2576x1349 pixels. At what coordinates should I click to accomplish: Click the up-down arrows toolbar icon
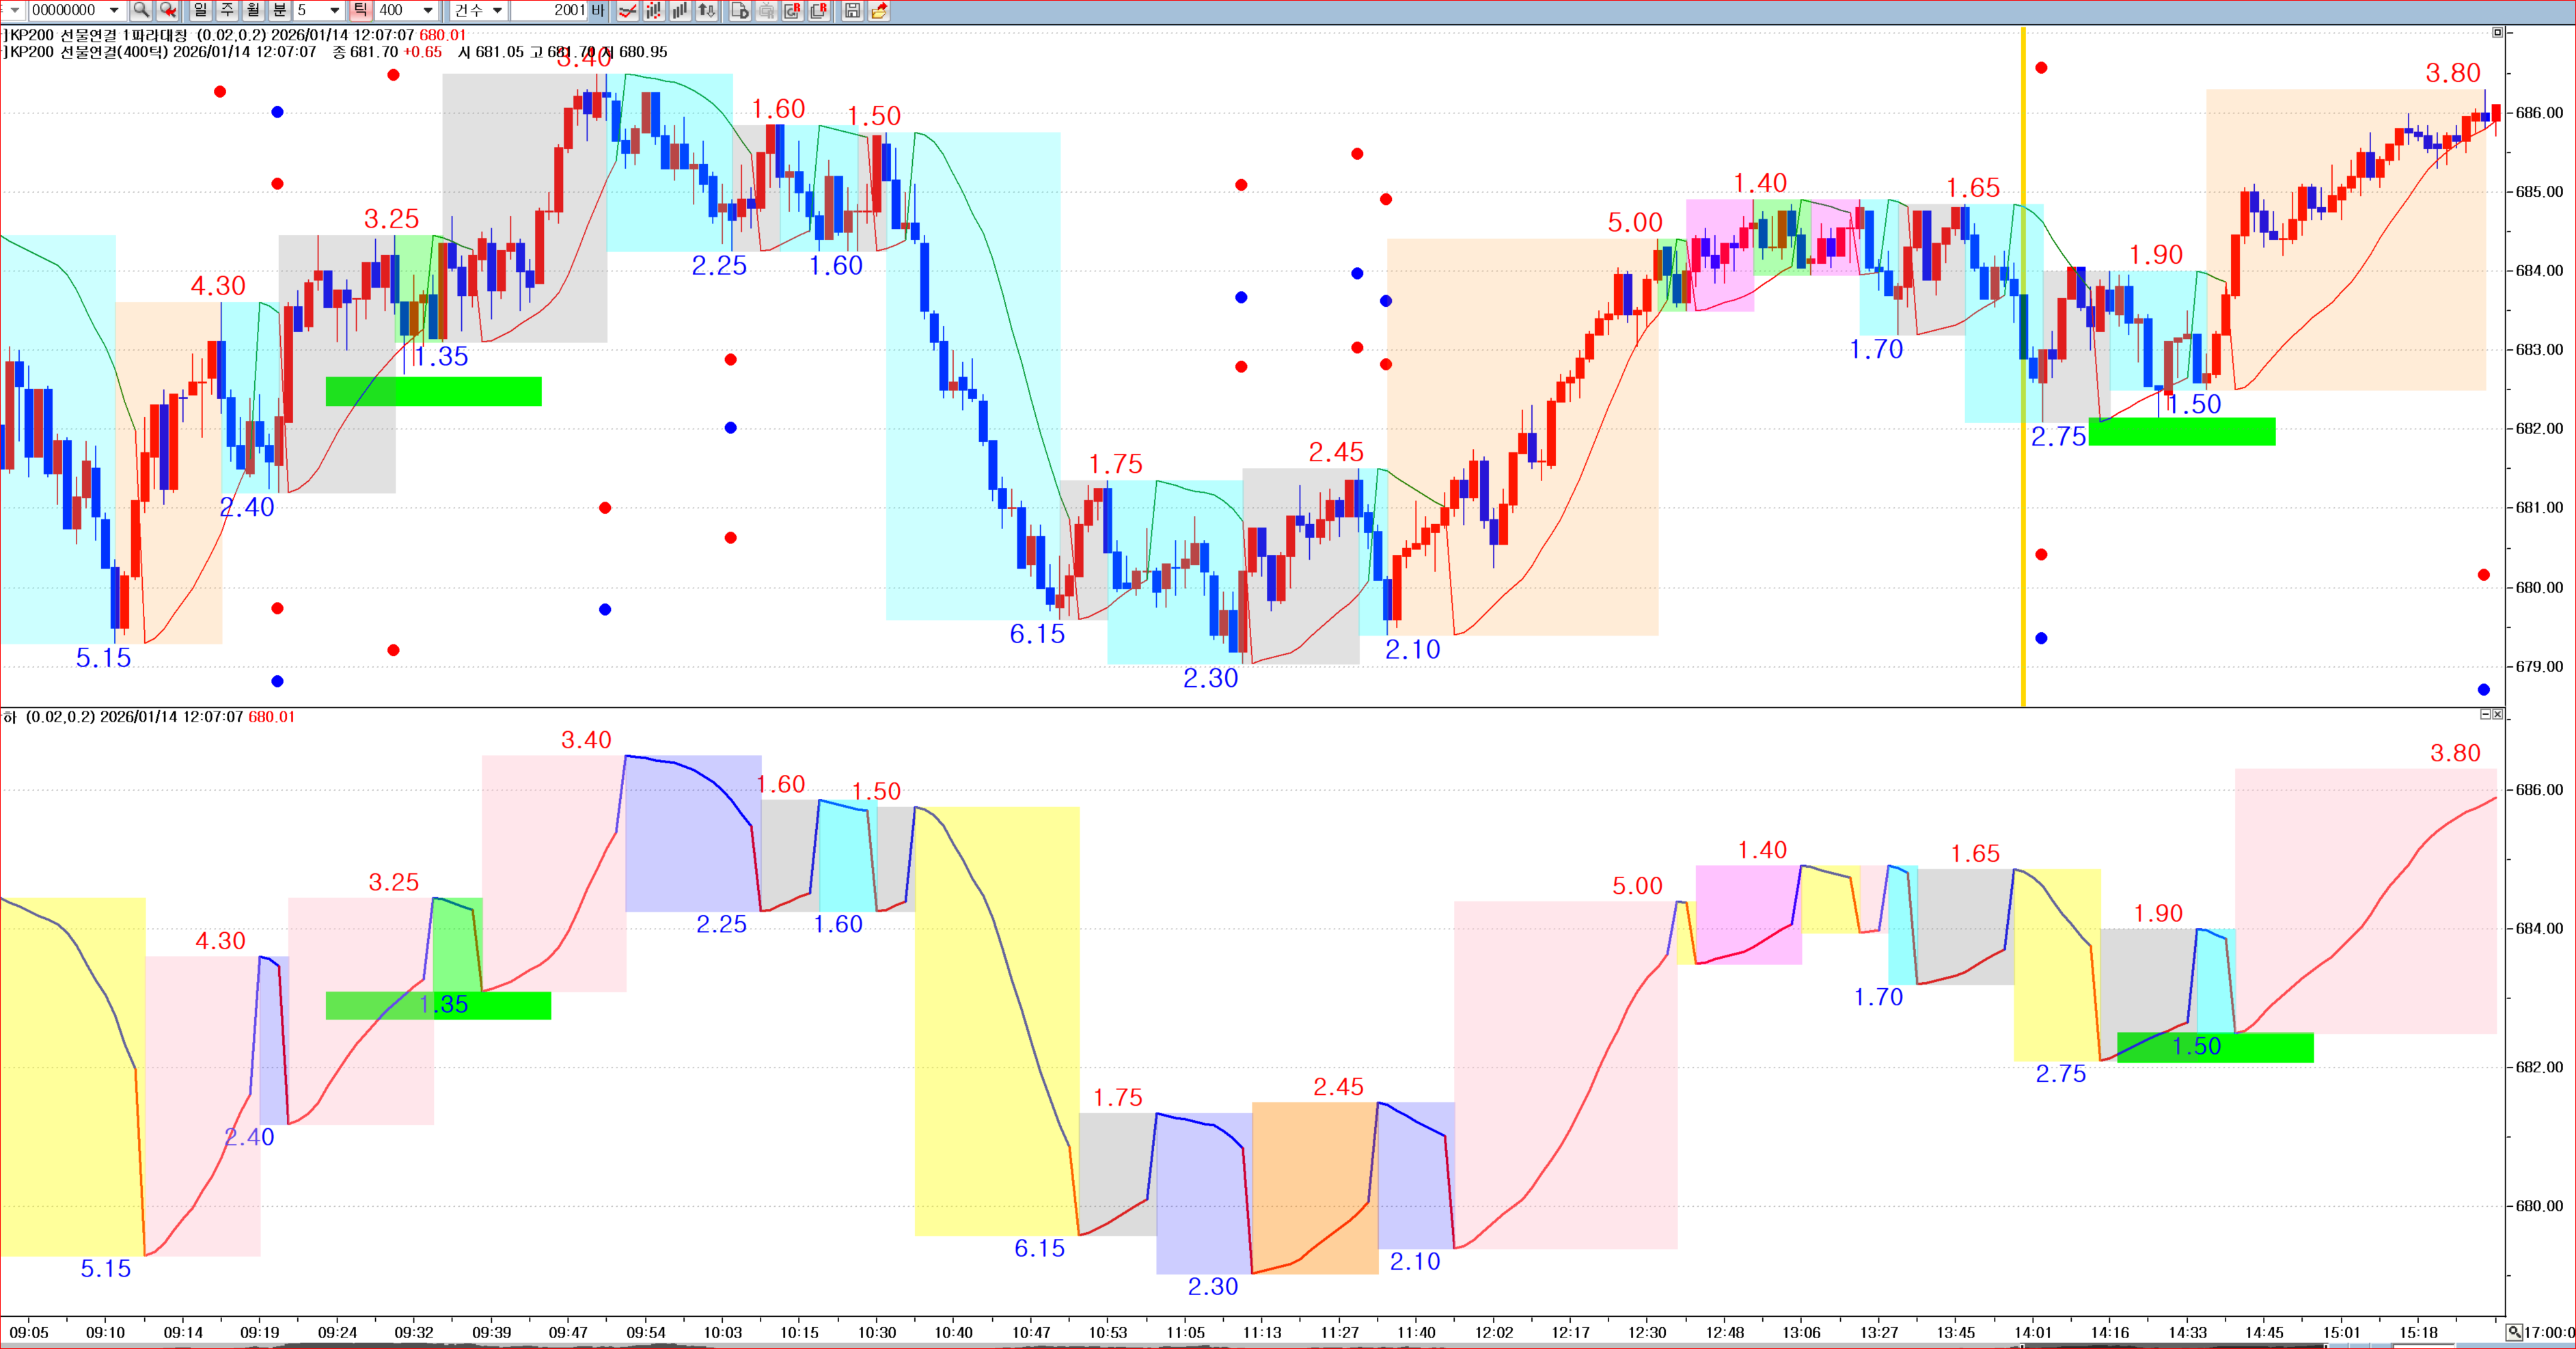coord(706,11)
